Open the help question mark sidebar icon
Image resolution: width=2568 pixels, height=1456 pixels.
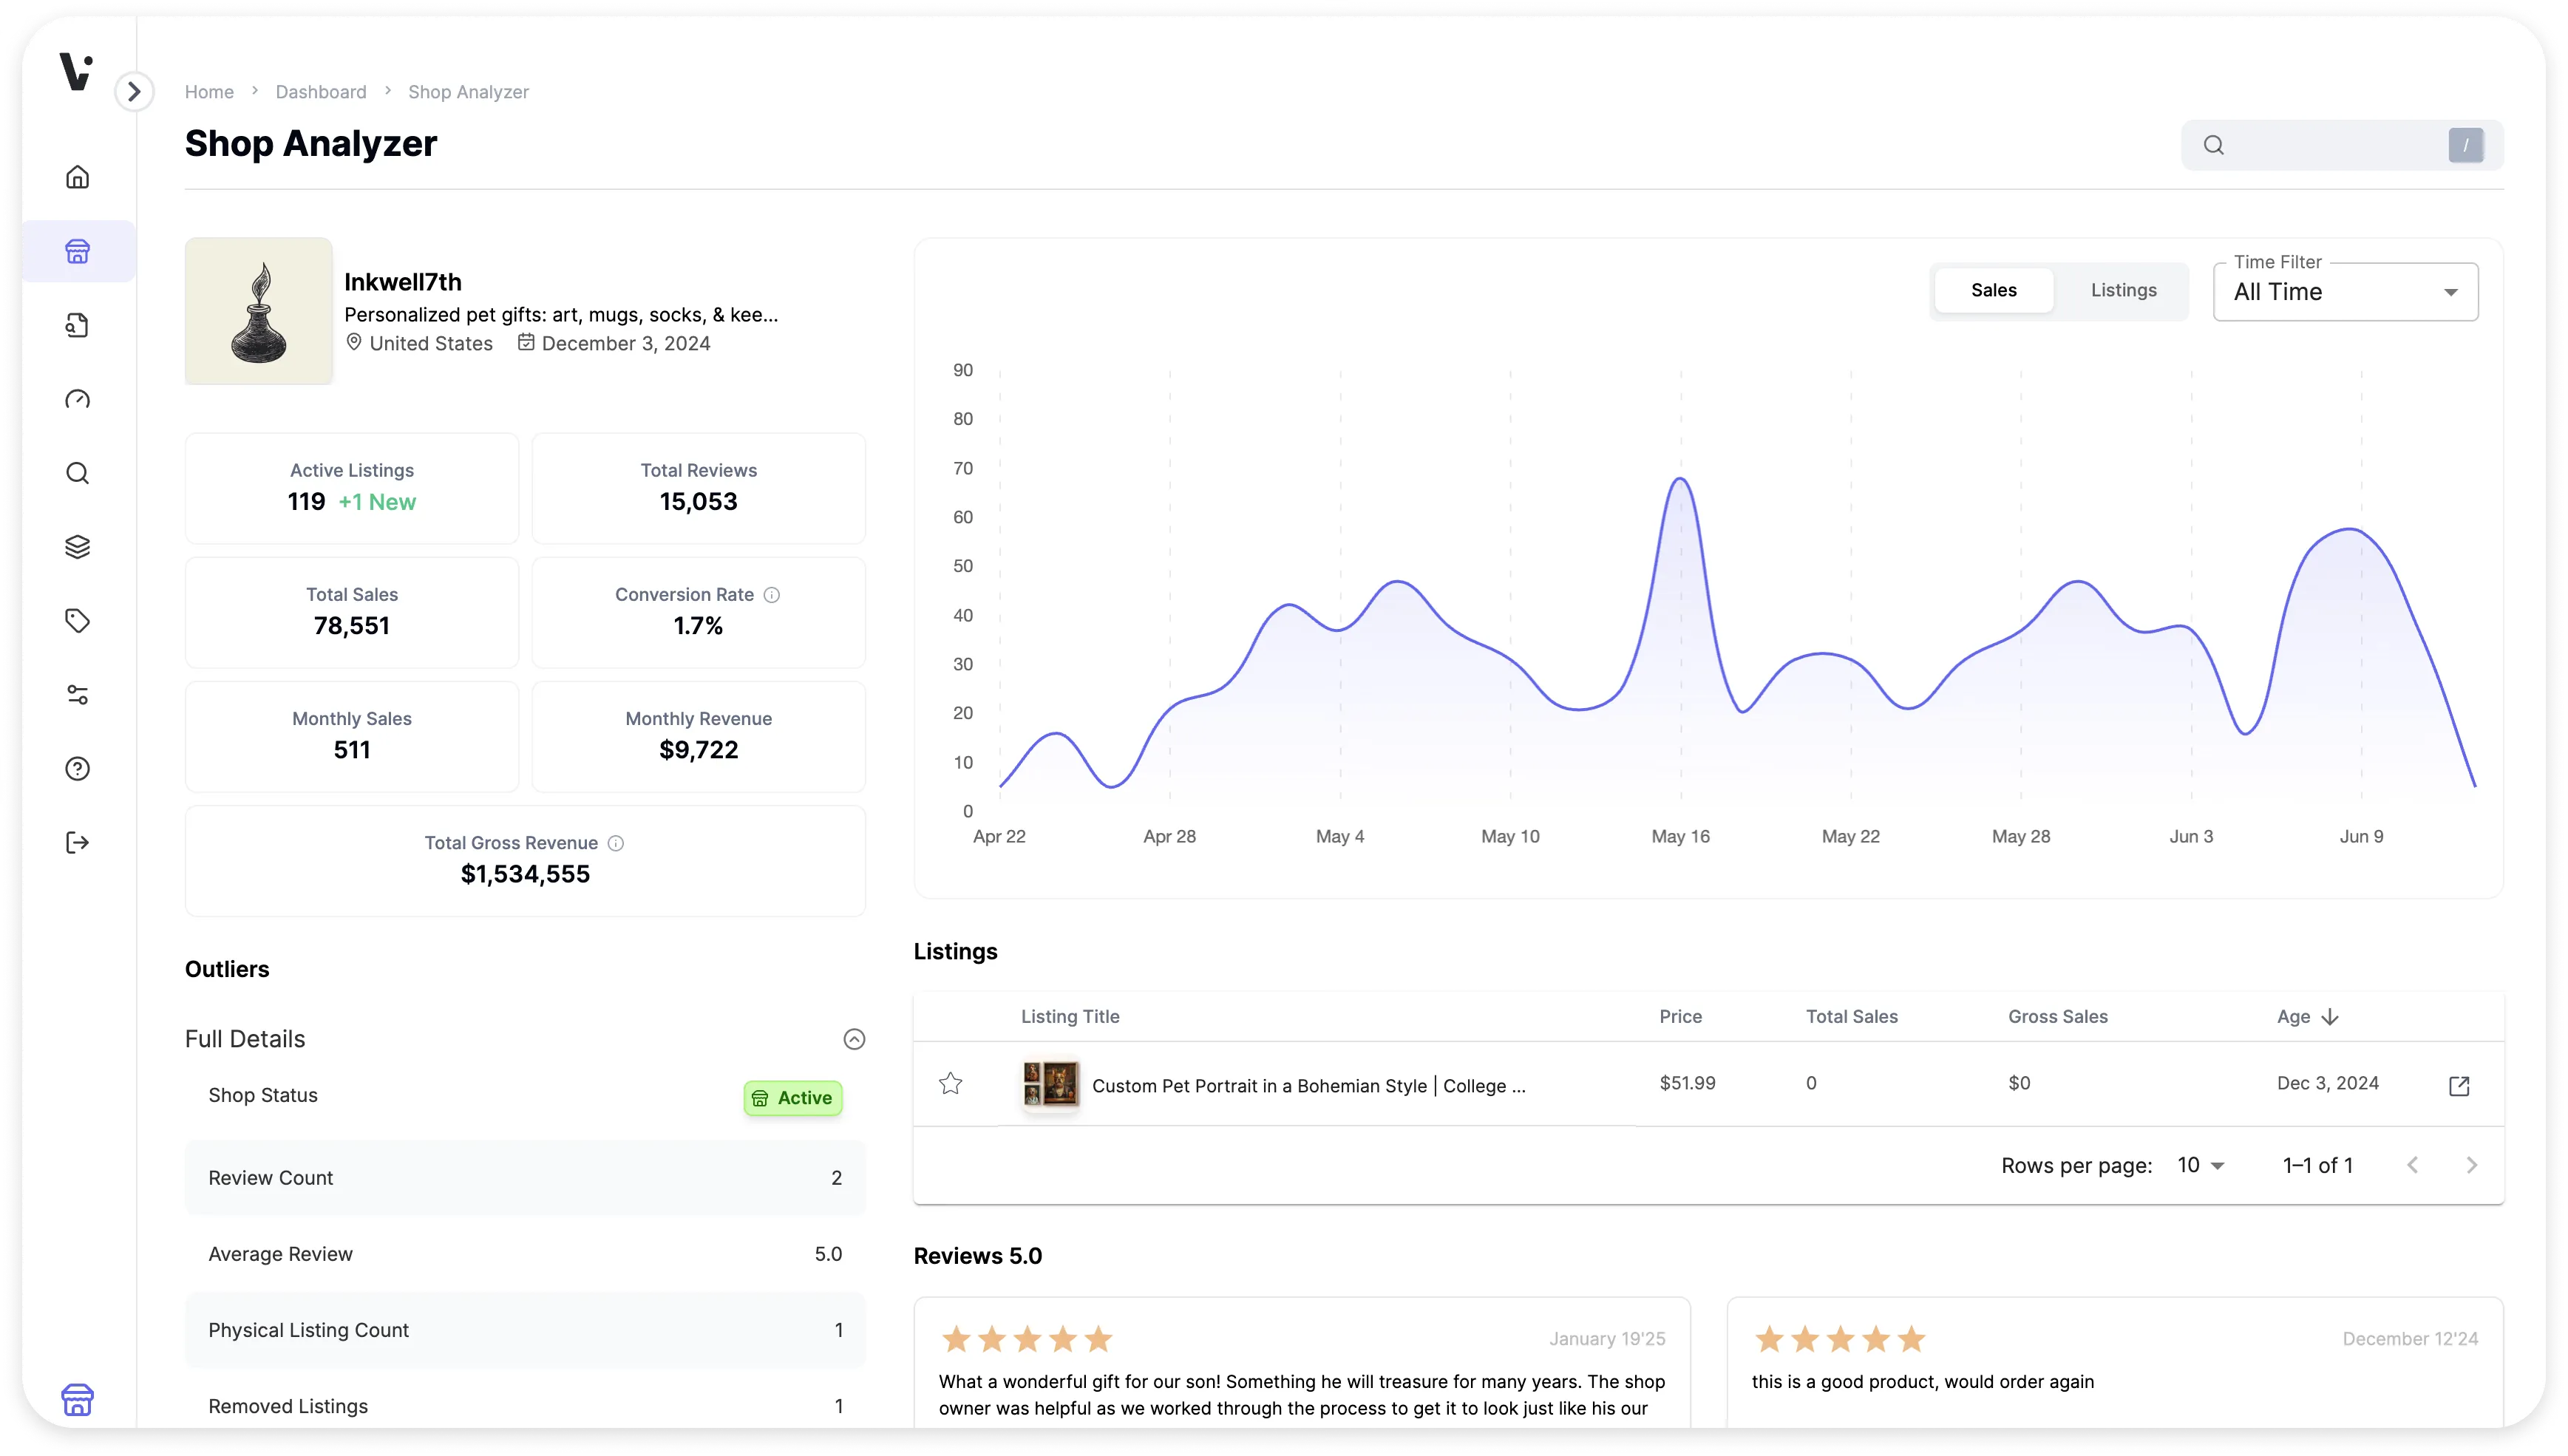pyautogui.click(x=77, y=769)
